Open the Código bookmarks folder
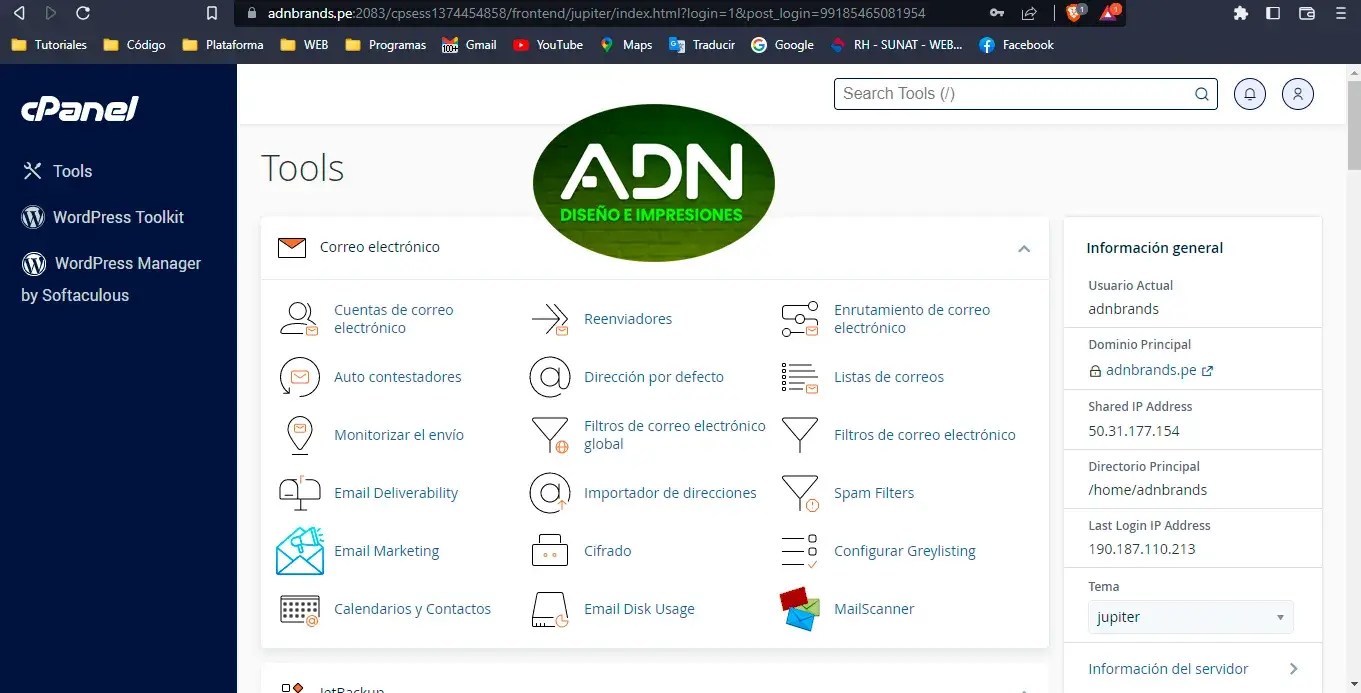Viewport: 1361px width, 693px height. [134, 45]
